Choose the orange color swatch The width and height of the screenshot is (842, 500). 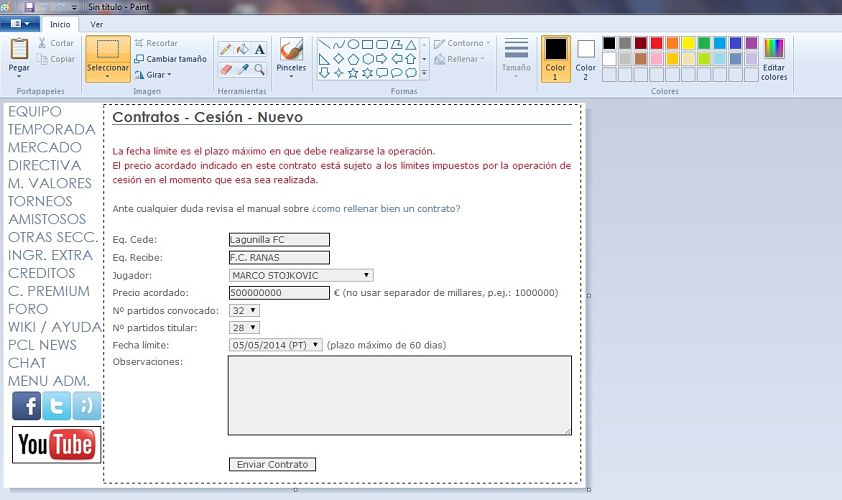pos(672,43)
